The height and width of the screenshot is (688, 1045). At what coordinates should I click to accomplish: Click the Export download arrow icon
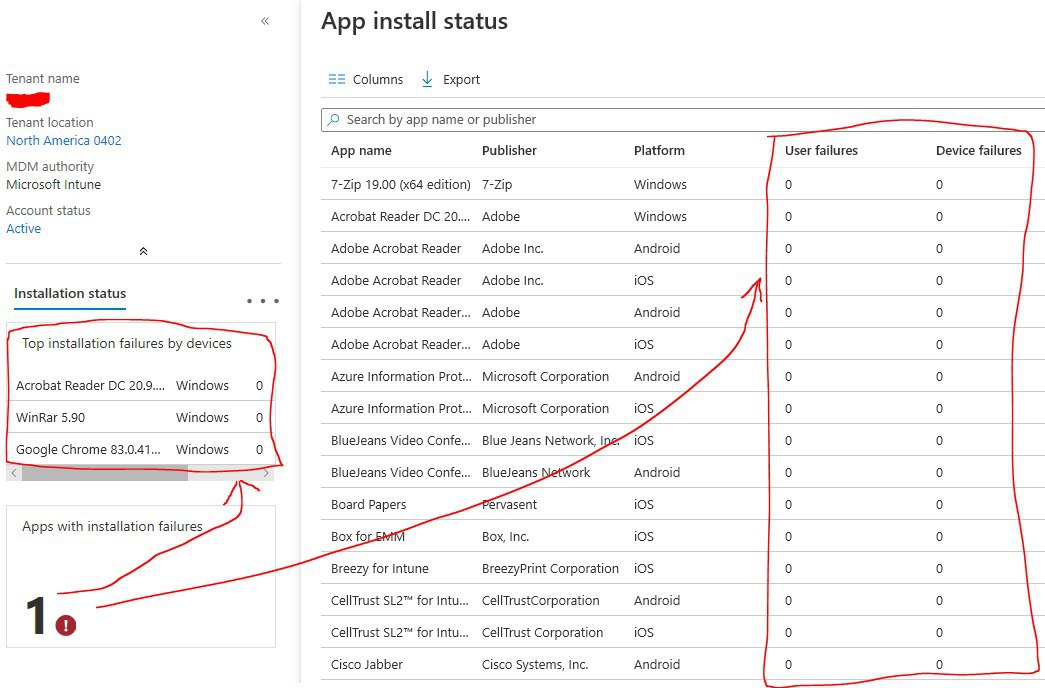[x=427, y=79]
